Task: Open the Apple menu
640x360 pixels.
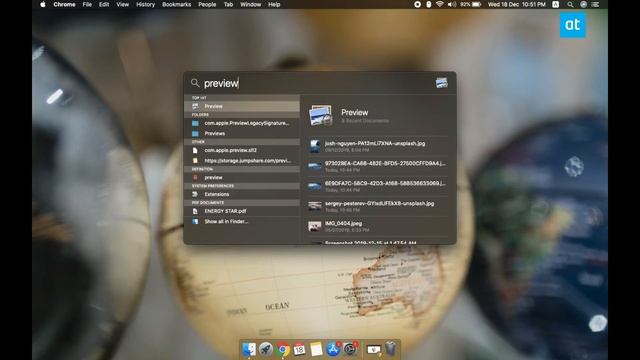Action: (x=43, y=4)
